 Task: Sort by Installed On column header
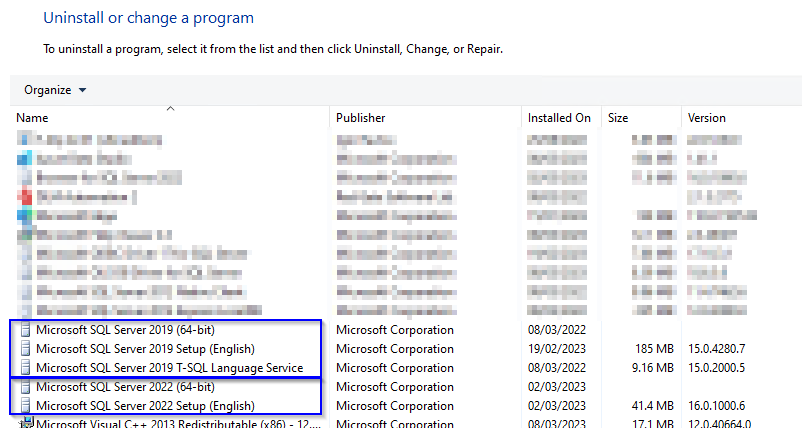tap(559, 118)
